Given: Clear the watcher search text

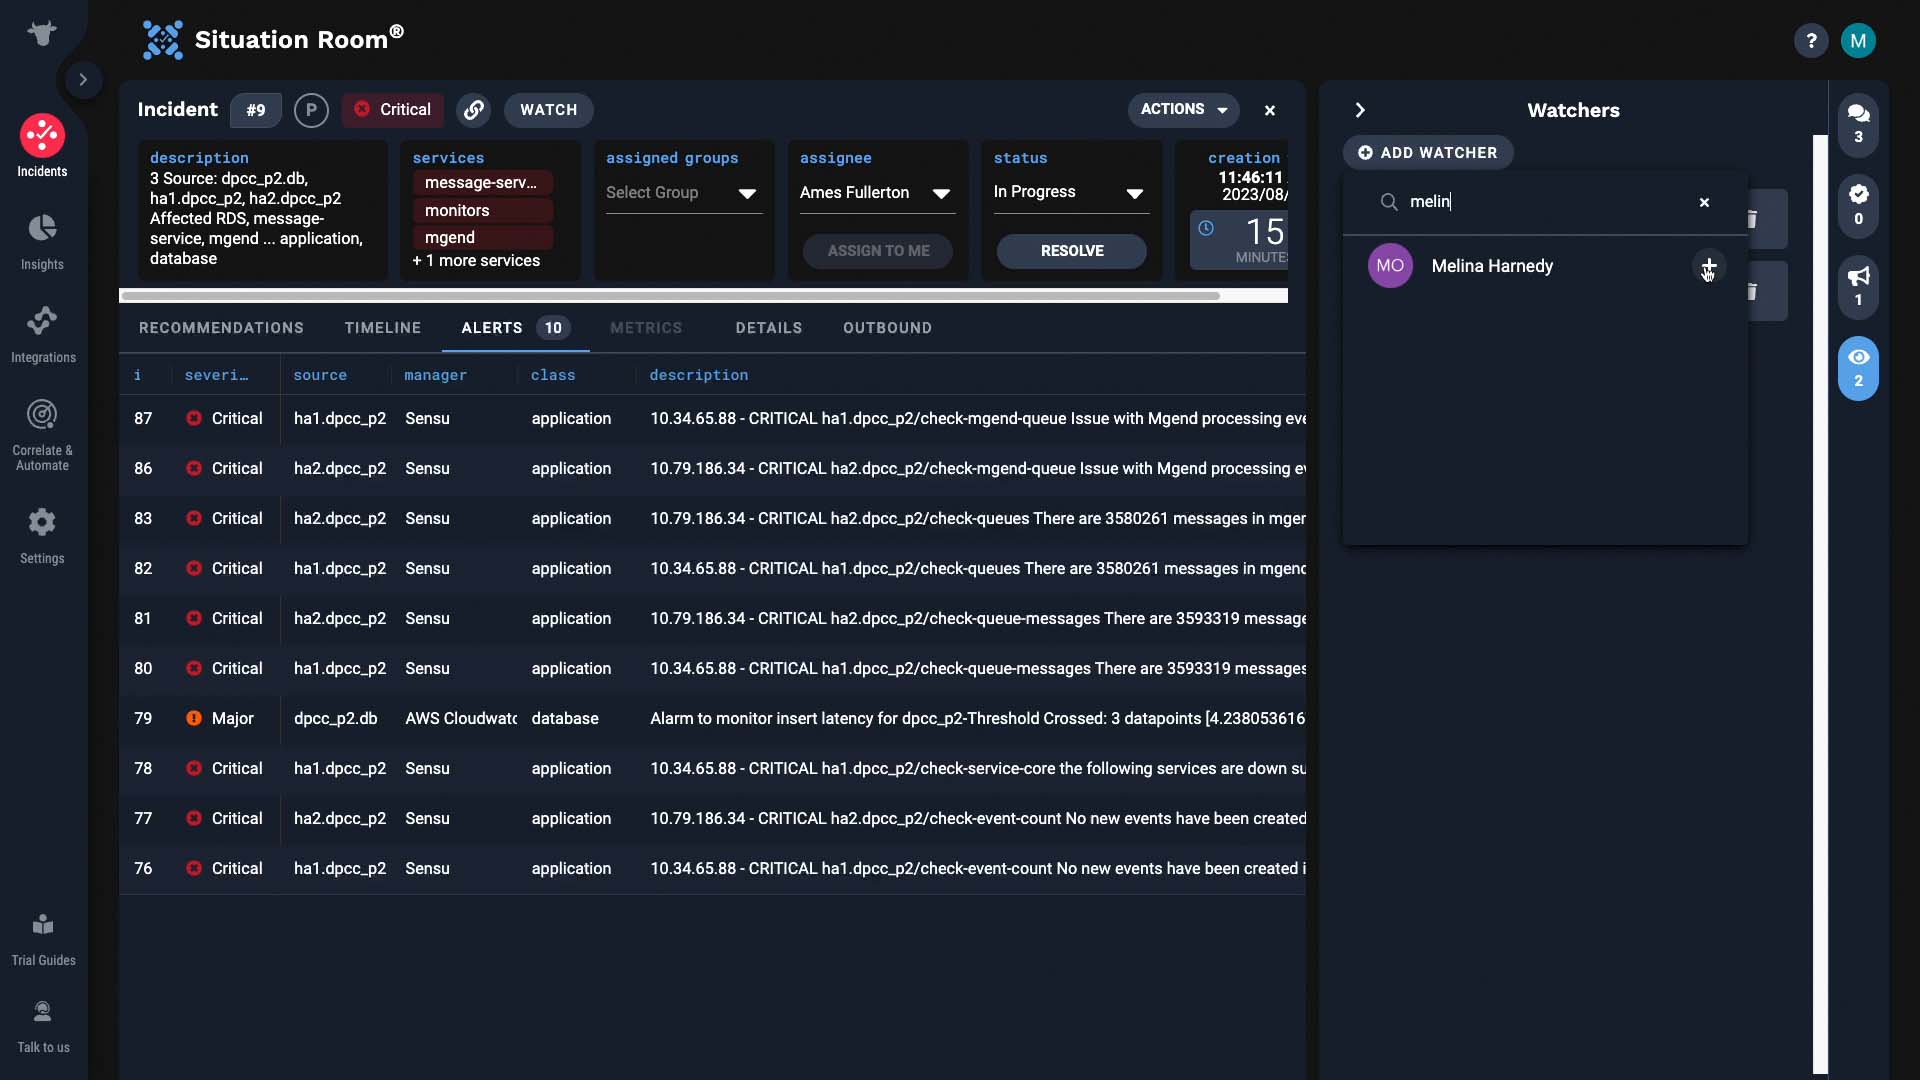Looking at the screenshot, I should (1704, 202).
